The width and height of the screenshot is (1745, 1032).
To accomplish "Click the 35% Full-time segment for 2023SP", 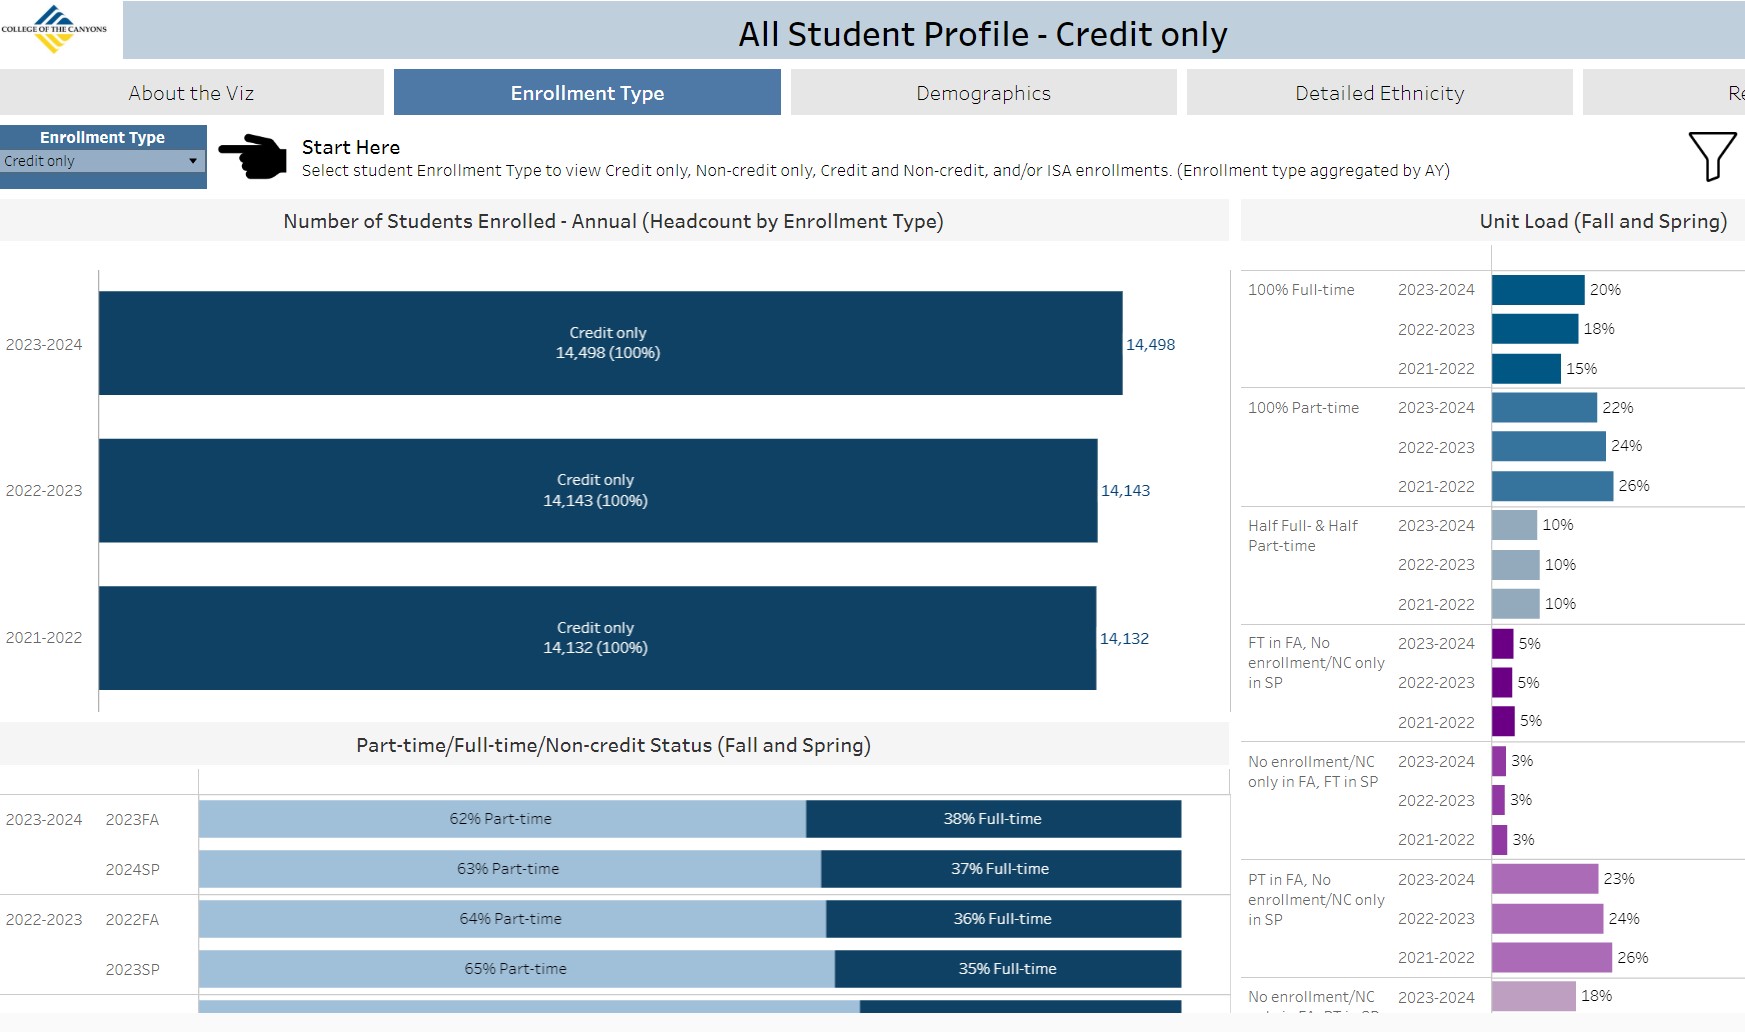I will [x=1008, y=969].
